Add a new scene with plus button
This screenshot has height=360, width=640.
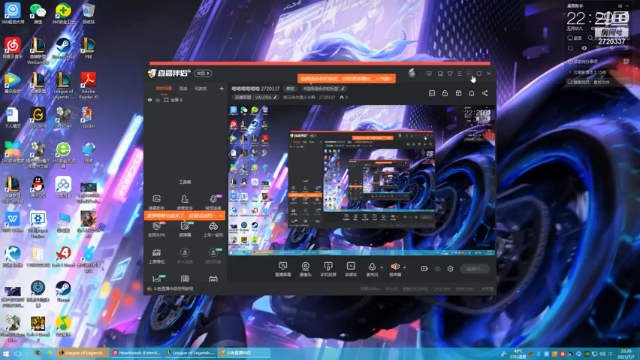[221, 88]
